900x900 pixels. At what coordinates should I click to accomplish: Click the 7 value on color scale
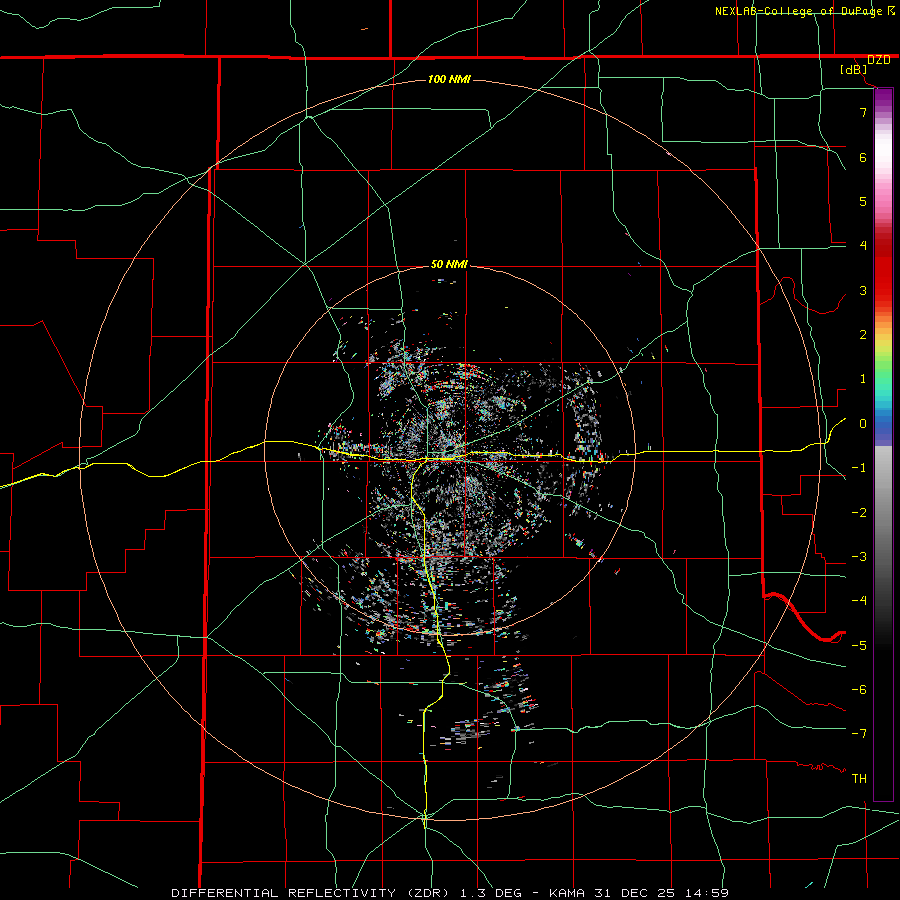[863, 112]
